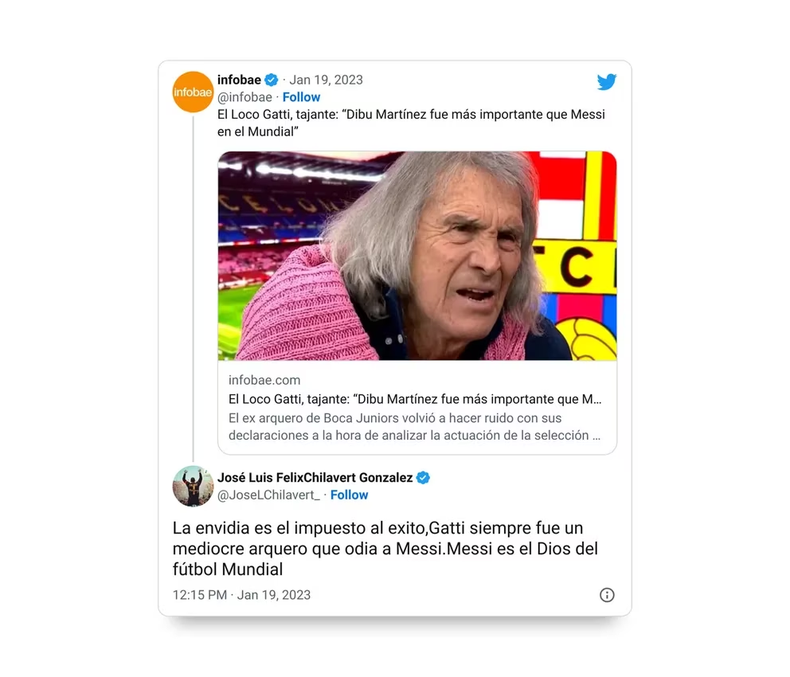Open the infobae orange profile avatar
The width and height of the screenshot is (790, 677).
point(193,92)
